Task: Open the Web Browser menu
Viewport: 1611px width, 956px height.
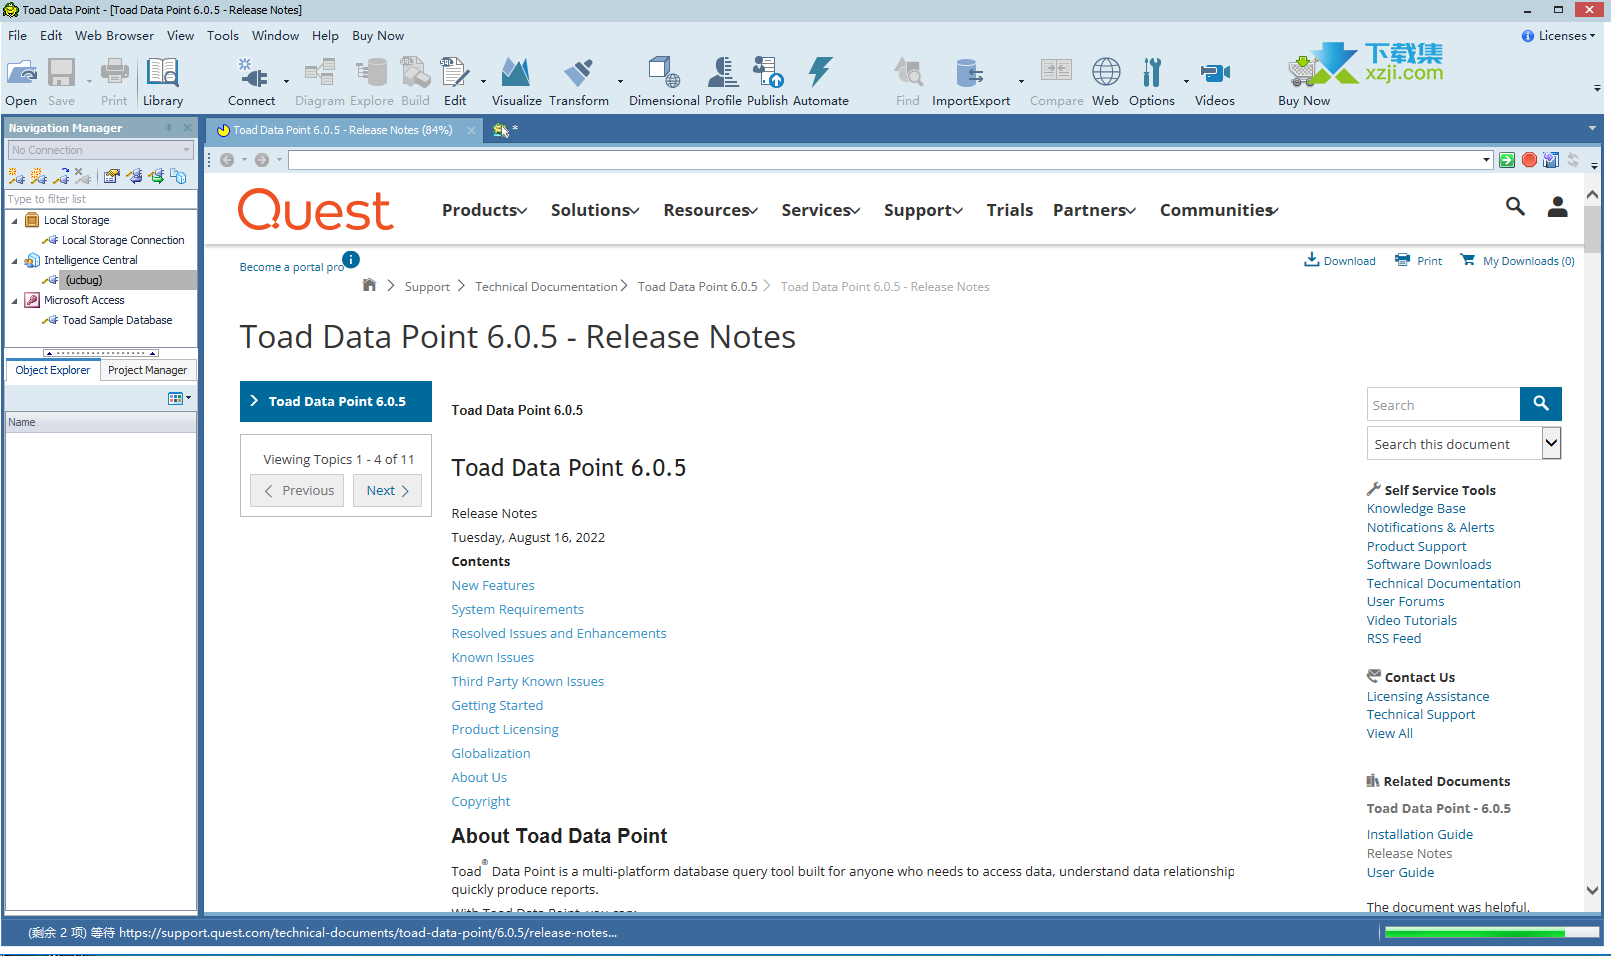Action: click(x=114, y=36)
